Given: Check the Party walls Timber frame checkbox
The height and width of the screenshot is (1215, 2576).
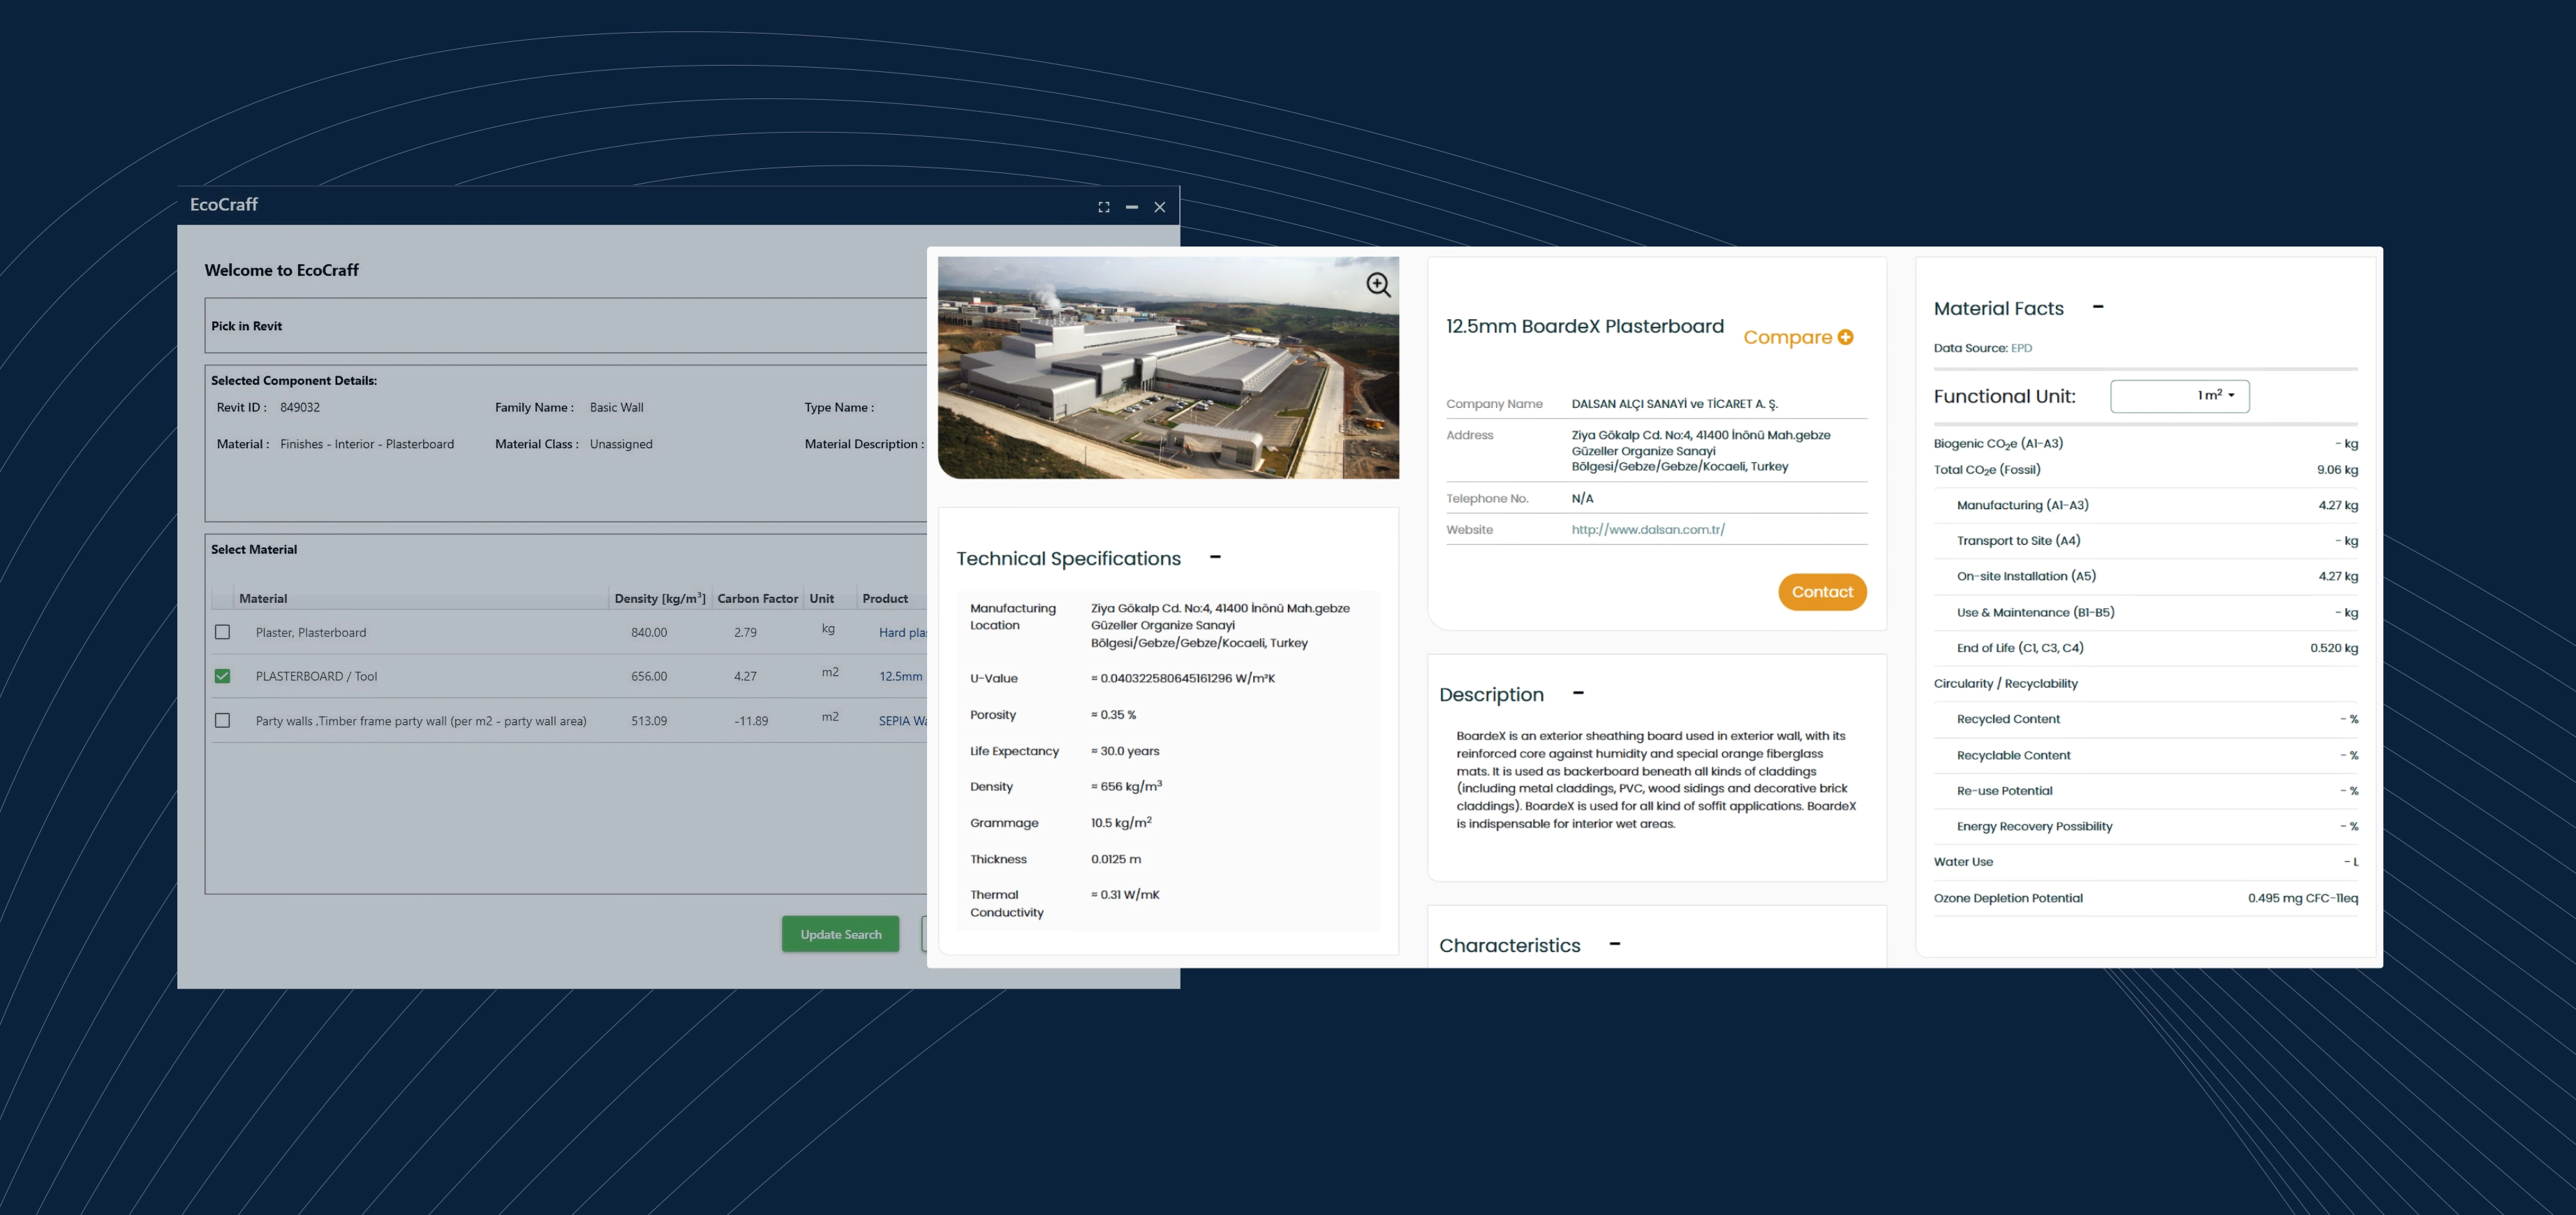Looking at the screenshot, I should (222, 720).
